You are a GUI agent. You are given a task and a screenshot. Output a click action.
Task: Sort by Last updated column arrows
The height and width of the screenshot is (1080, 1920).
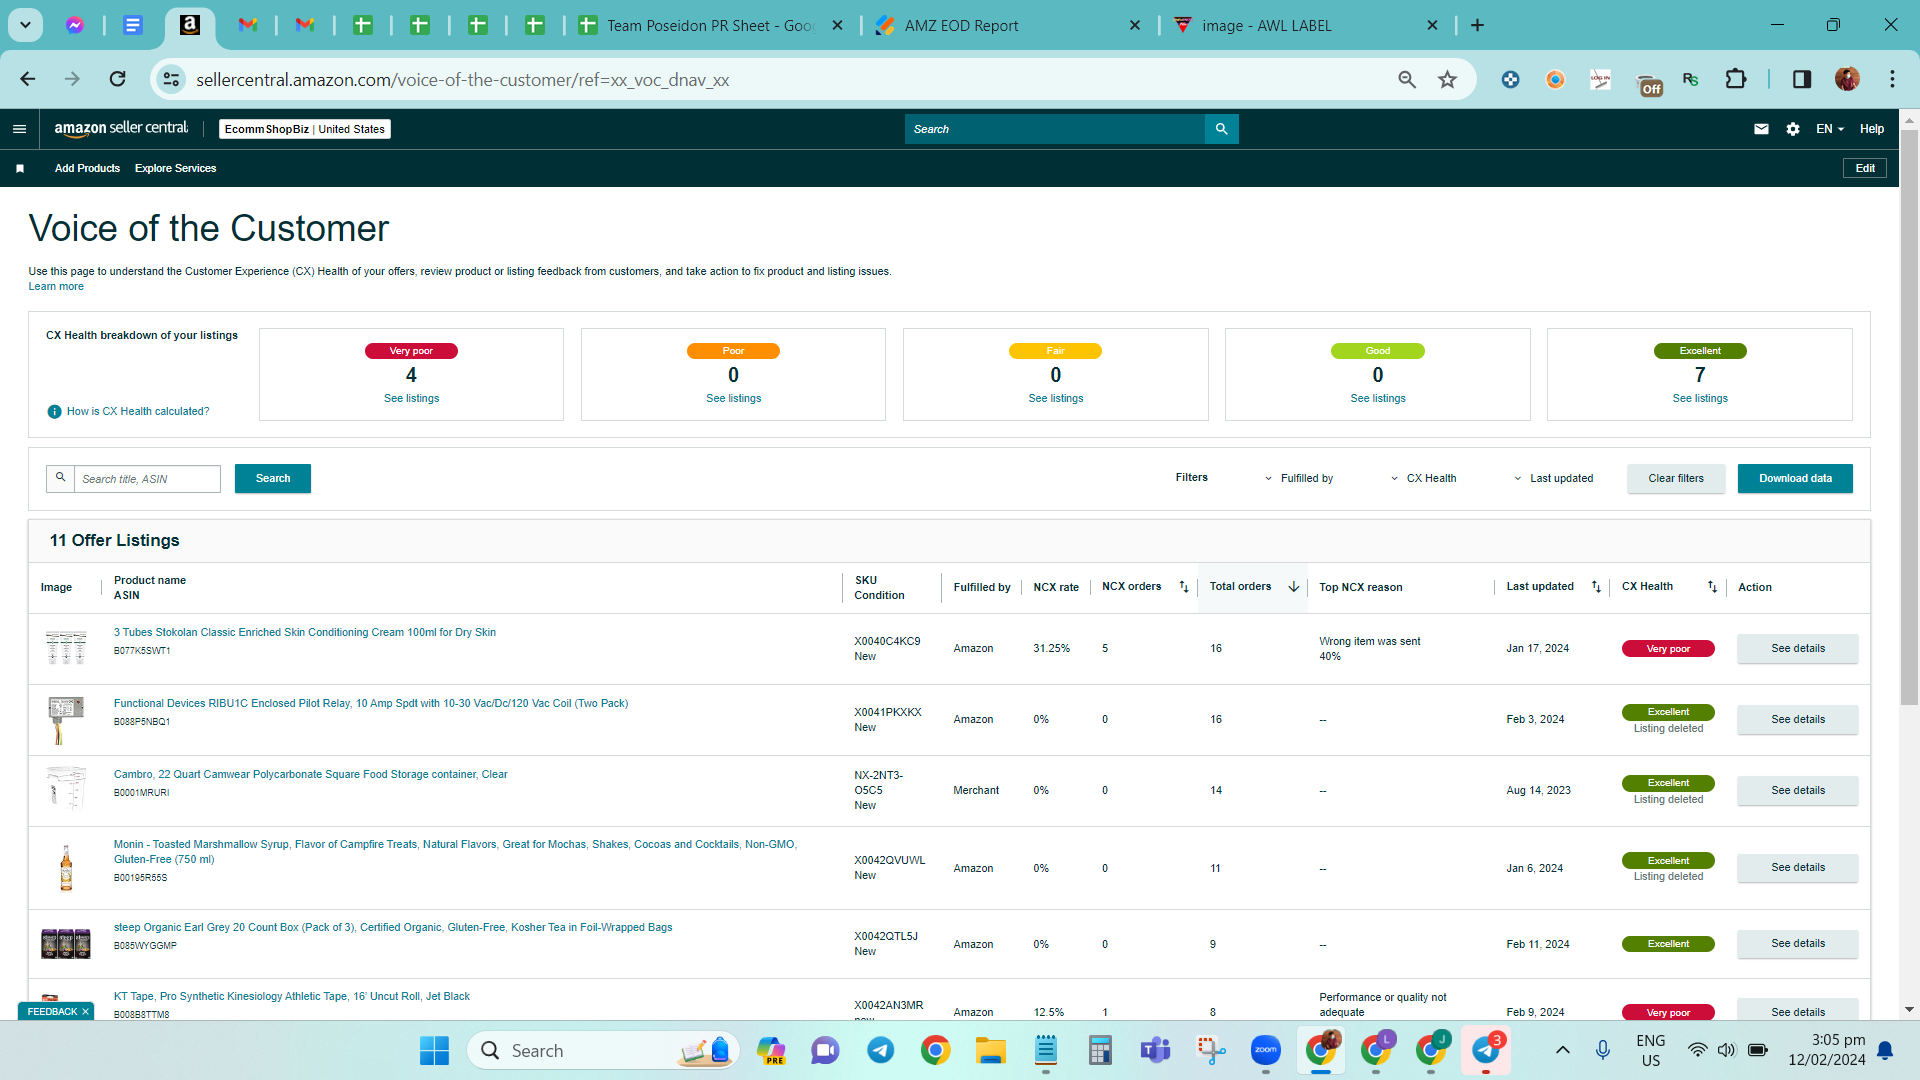pos(1596,587)
